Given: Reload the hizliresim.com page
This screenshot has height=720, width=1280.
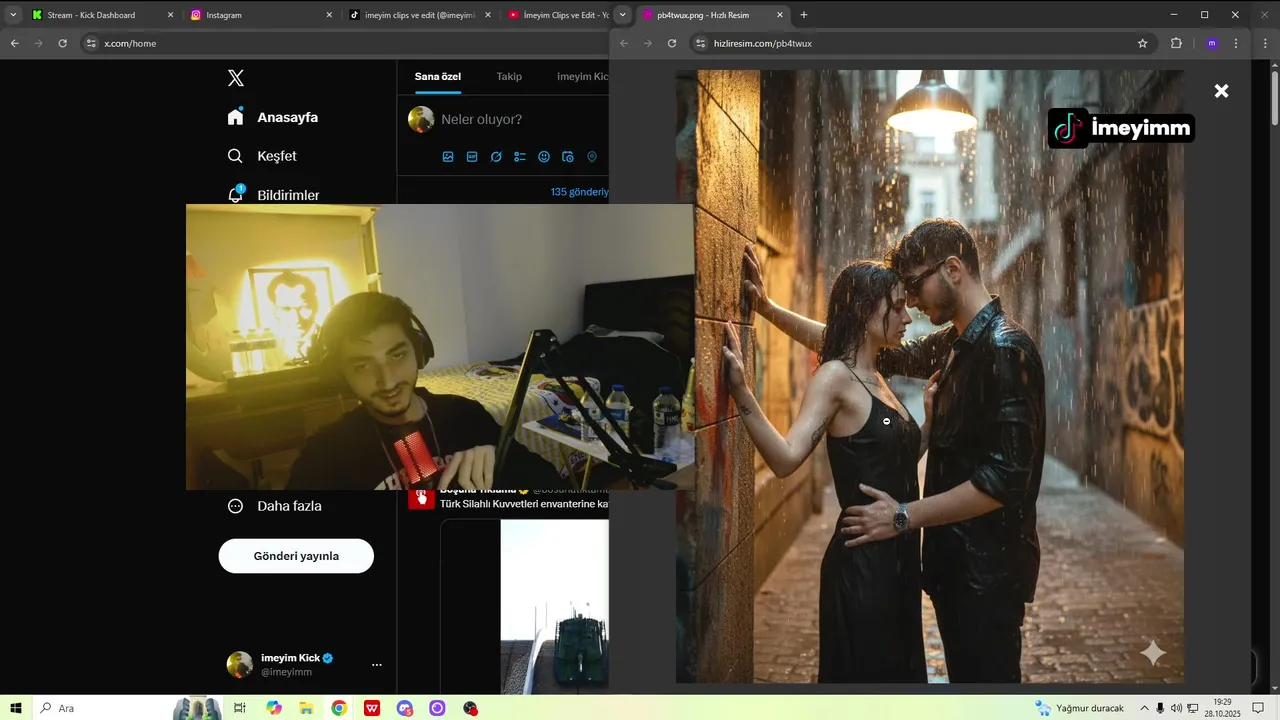Looking at the screenshot, I should [x=672, y=43].
